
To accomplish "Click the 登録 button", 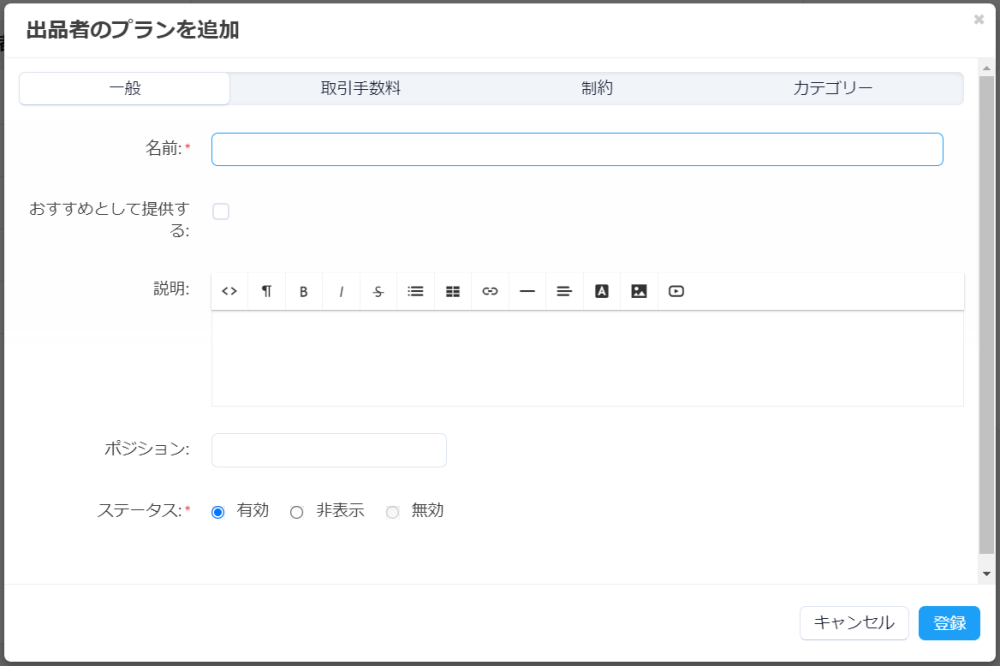I will coord(950,623).
